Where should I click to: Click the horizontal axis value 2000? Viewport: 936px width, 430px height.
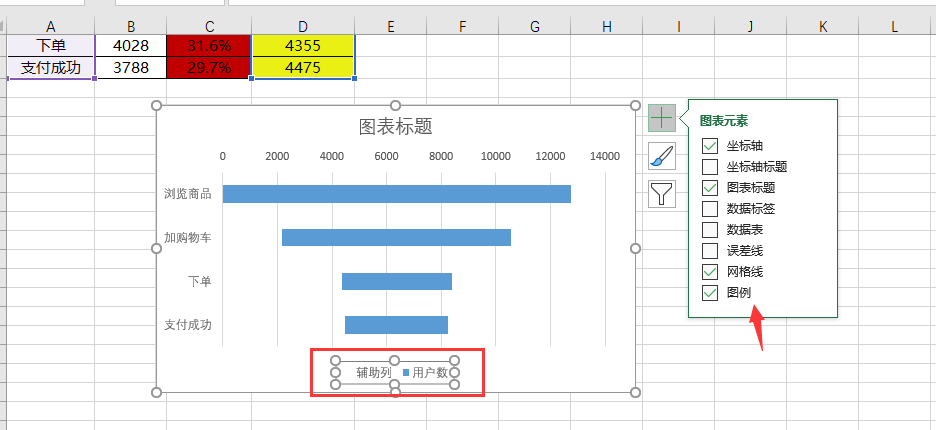coord(277,156)
